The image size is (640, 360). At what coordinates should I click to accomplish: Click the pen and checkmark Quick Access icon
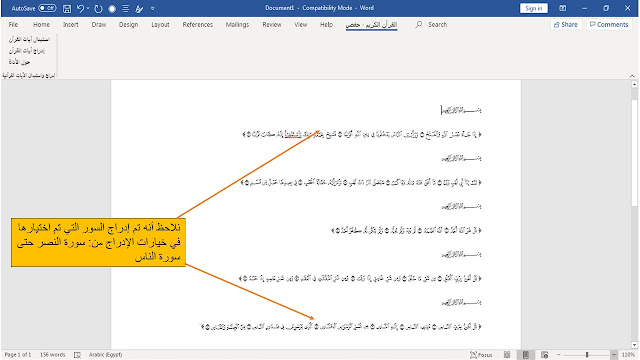click(x=139, y=9)
